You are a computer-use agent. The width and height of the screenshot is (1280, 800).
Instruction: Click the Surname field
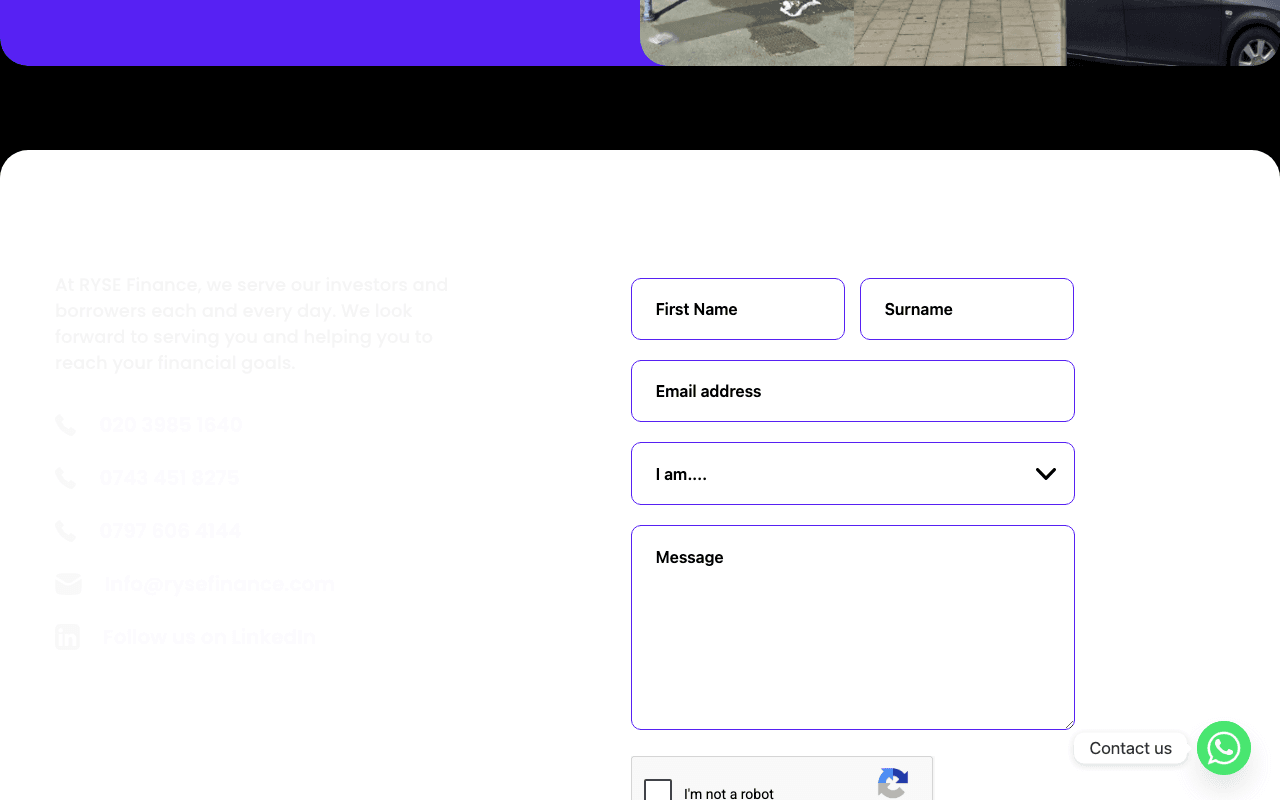[x=966, y=309]
